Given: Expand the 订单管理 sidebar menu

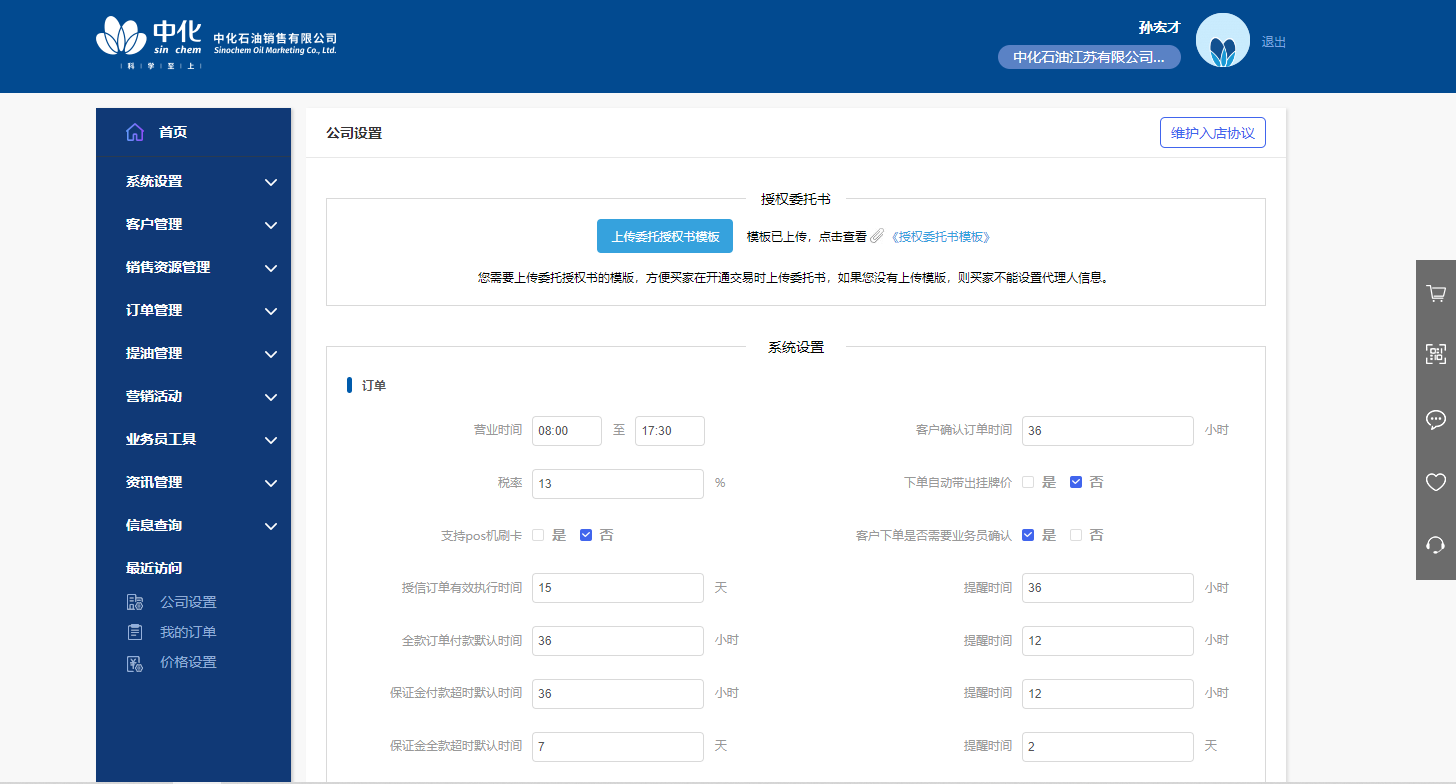Looking at the screenshot, I should 200,311.
